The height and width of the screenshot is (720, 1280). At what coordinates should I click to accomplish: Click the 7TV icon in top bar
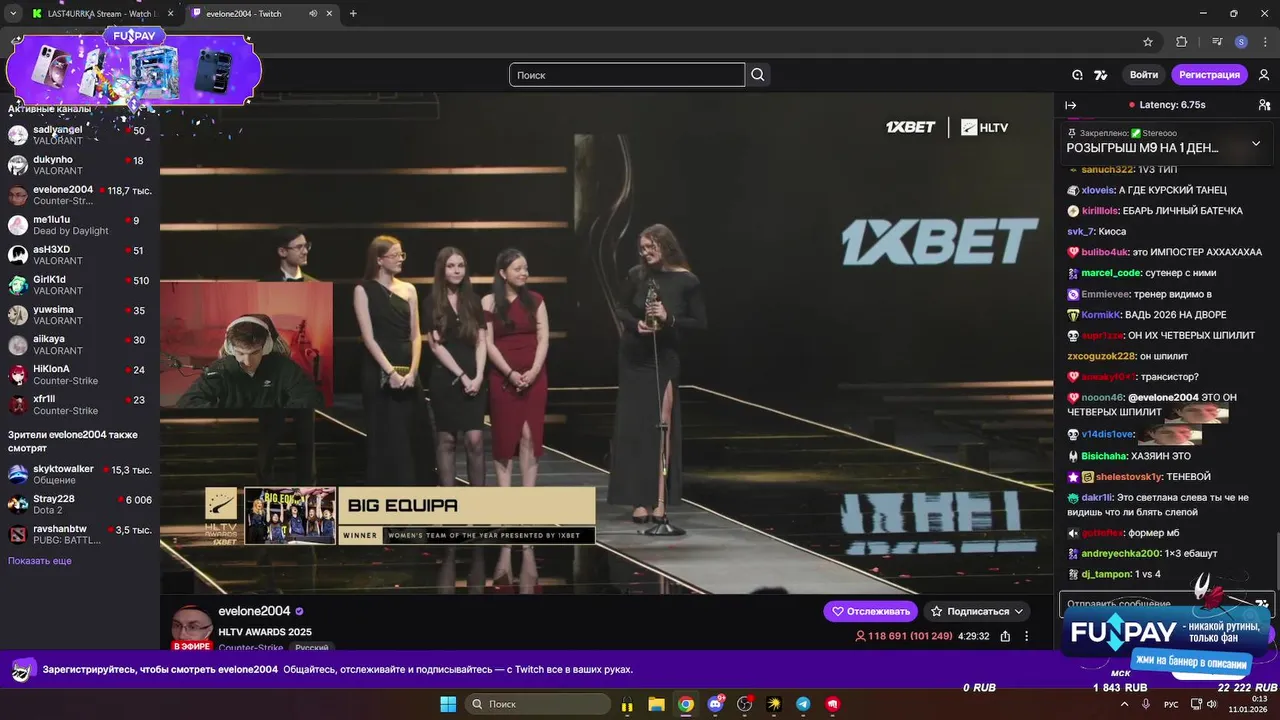[x=1101, y=75]
